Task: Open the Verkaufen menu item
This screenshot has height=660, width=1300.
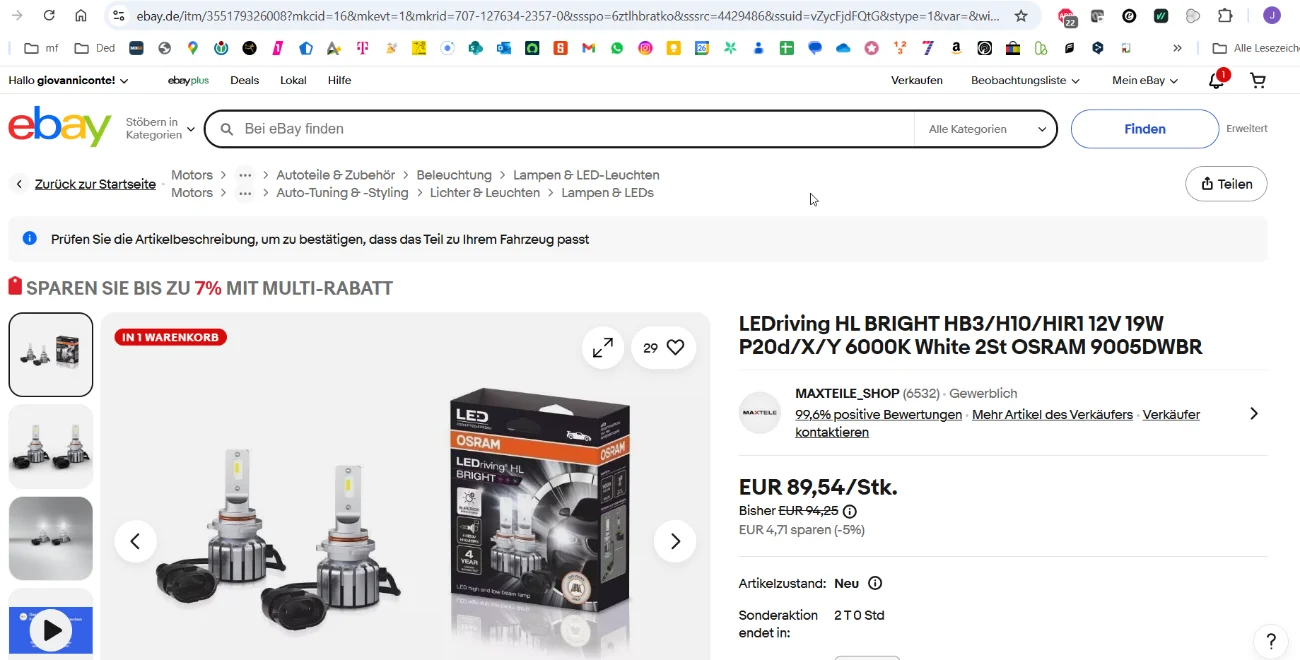Action: tap(917, 80)
